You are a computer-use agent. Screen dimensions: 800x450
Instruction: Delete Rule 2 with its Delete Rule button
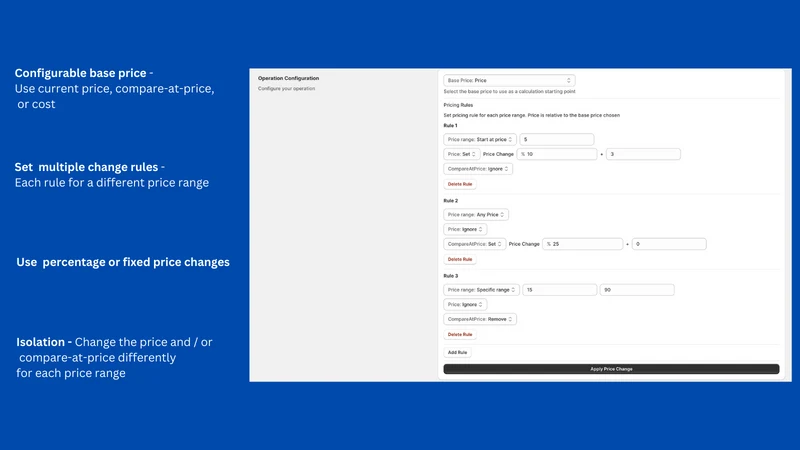460,259
